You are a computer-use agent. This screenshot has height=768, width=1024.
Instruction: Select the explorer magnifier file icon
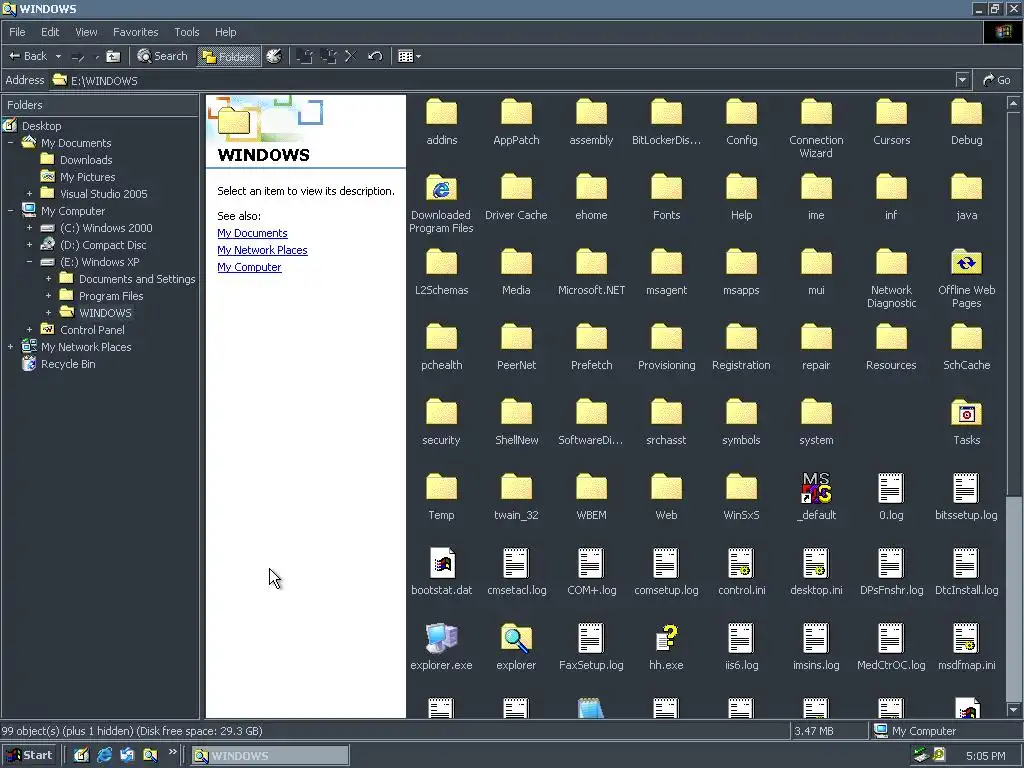pyautogui.click(x=516, y=638)
